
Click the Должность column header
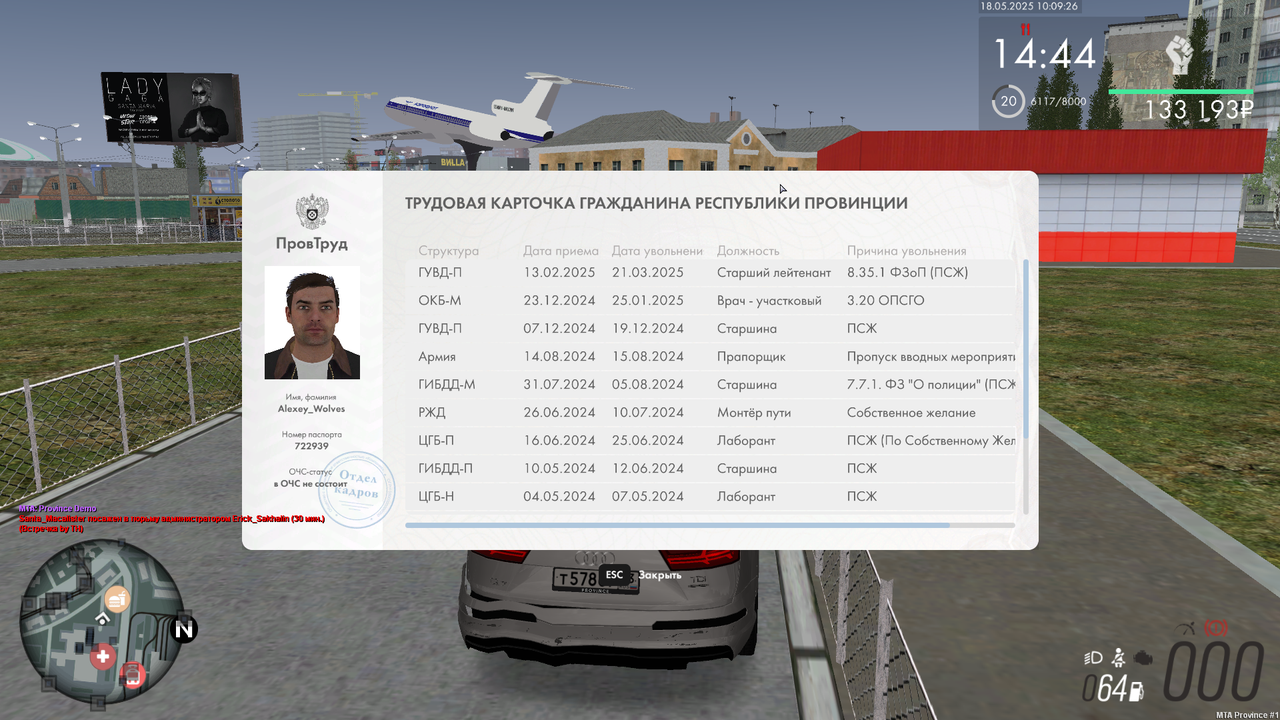click(x=748, y=251)
